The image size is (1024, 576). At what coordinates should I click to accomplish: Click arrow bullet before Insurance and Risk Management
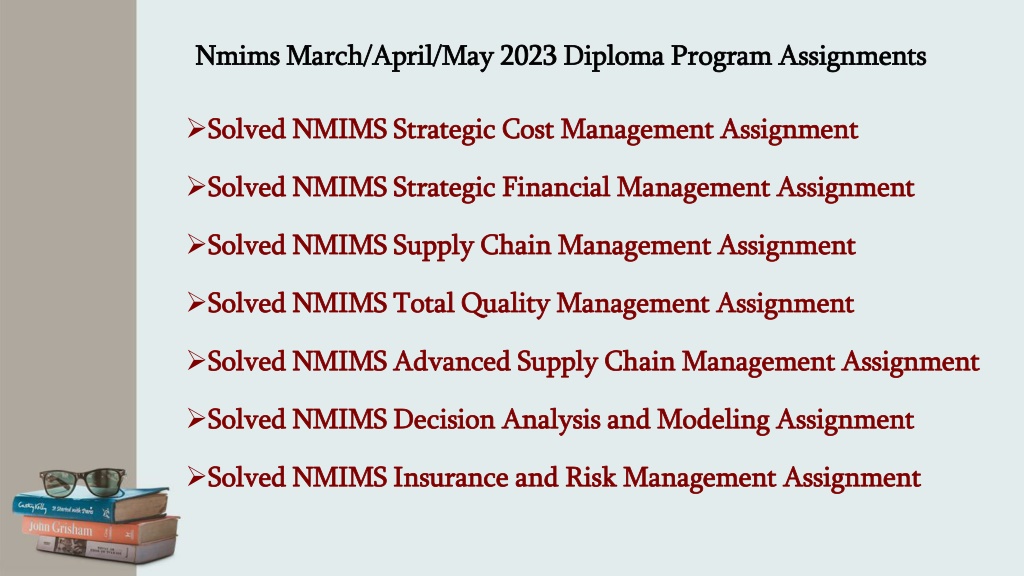[197, 476]
